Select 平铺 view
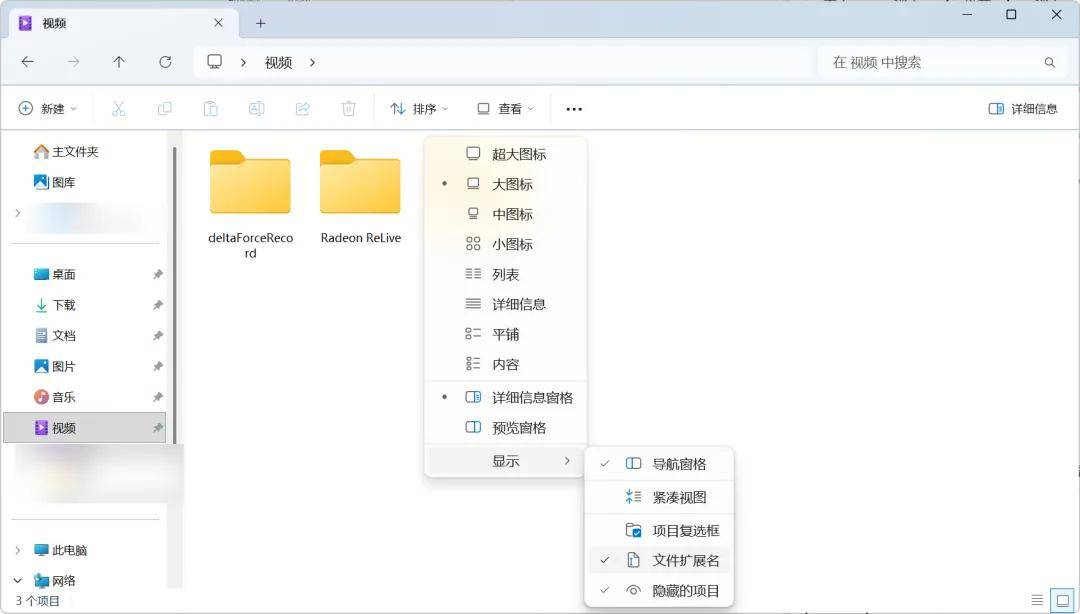1080x614 pixels. click(506, 334)
